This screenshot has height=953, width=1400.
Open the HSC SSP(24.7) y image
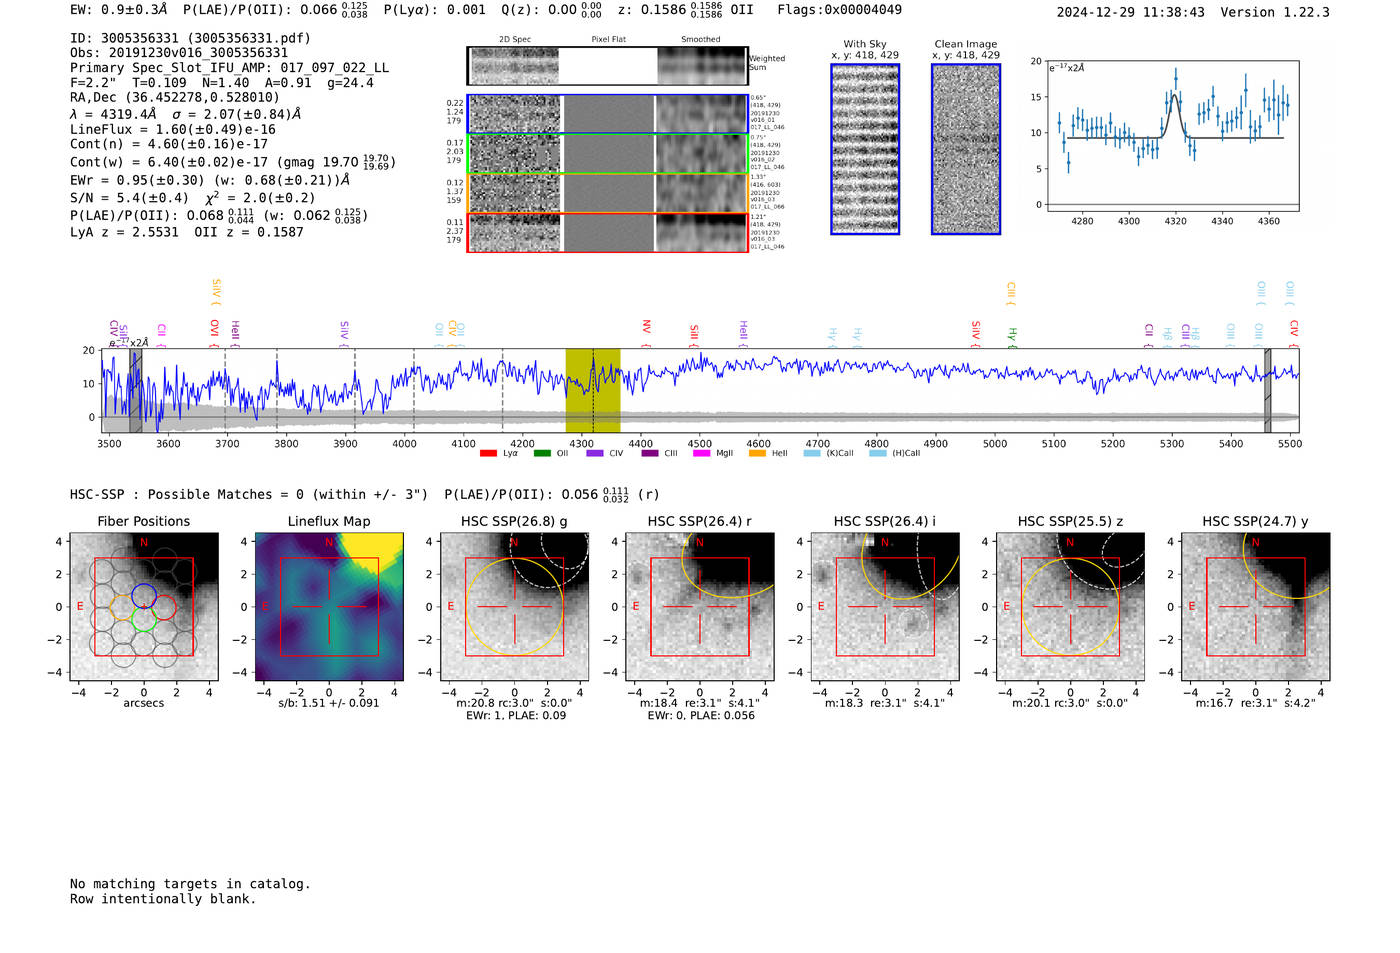click(x=1256, y=607)
